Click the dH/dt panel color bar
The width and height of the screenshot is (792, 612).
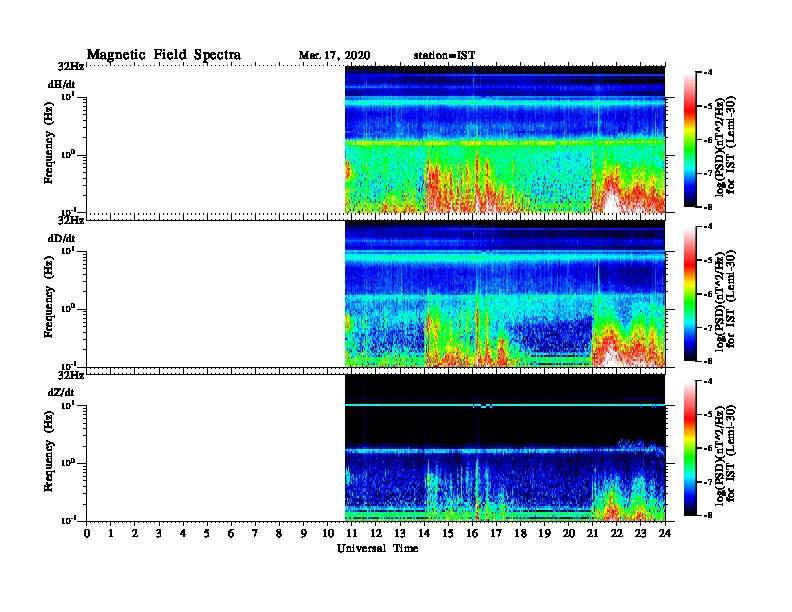pyautogui.click(x=690, y=139)
